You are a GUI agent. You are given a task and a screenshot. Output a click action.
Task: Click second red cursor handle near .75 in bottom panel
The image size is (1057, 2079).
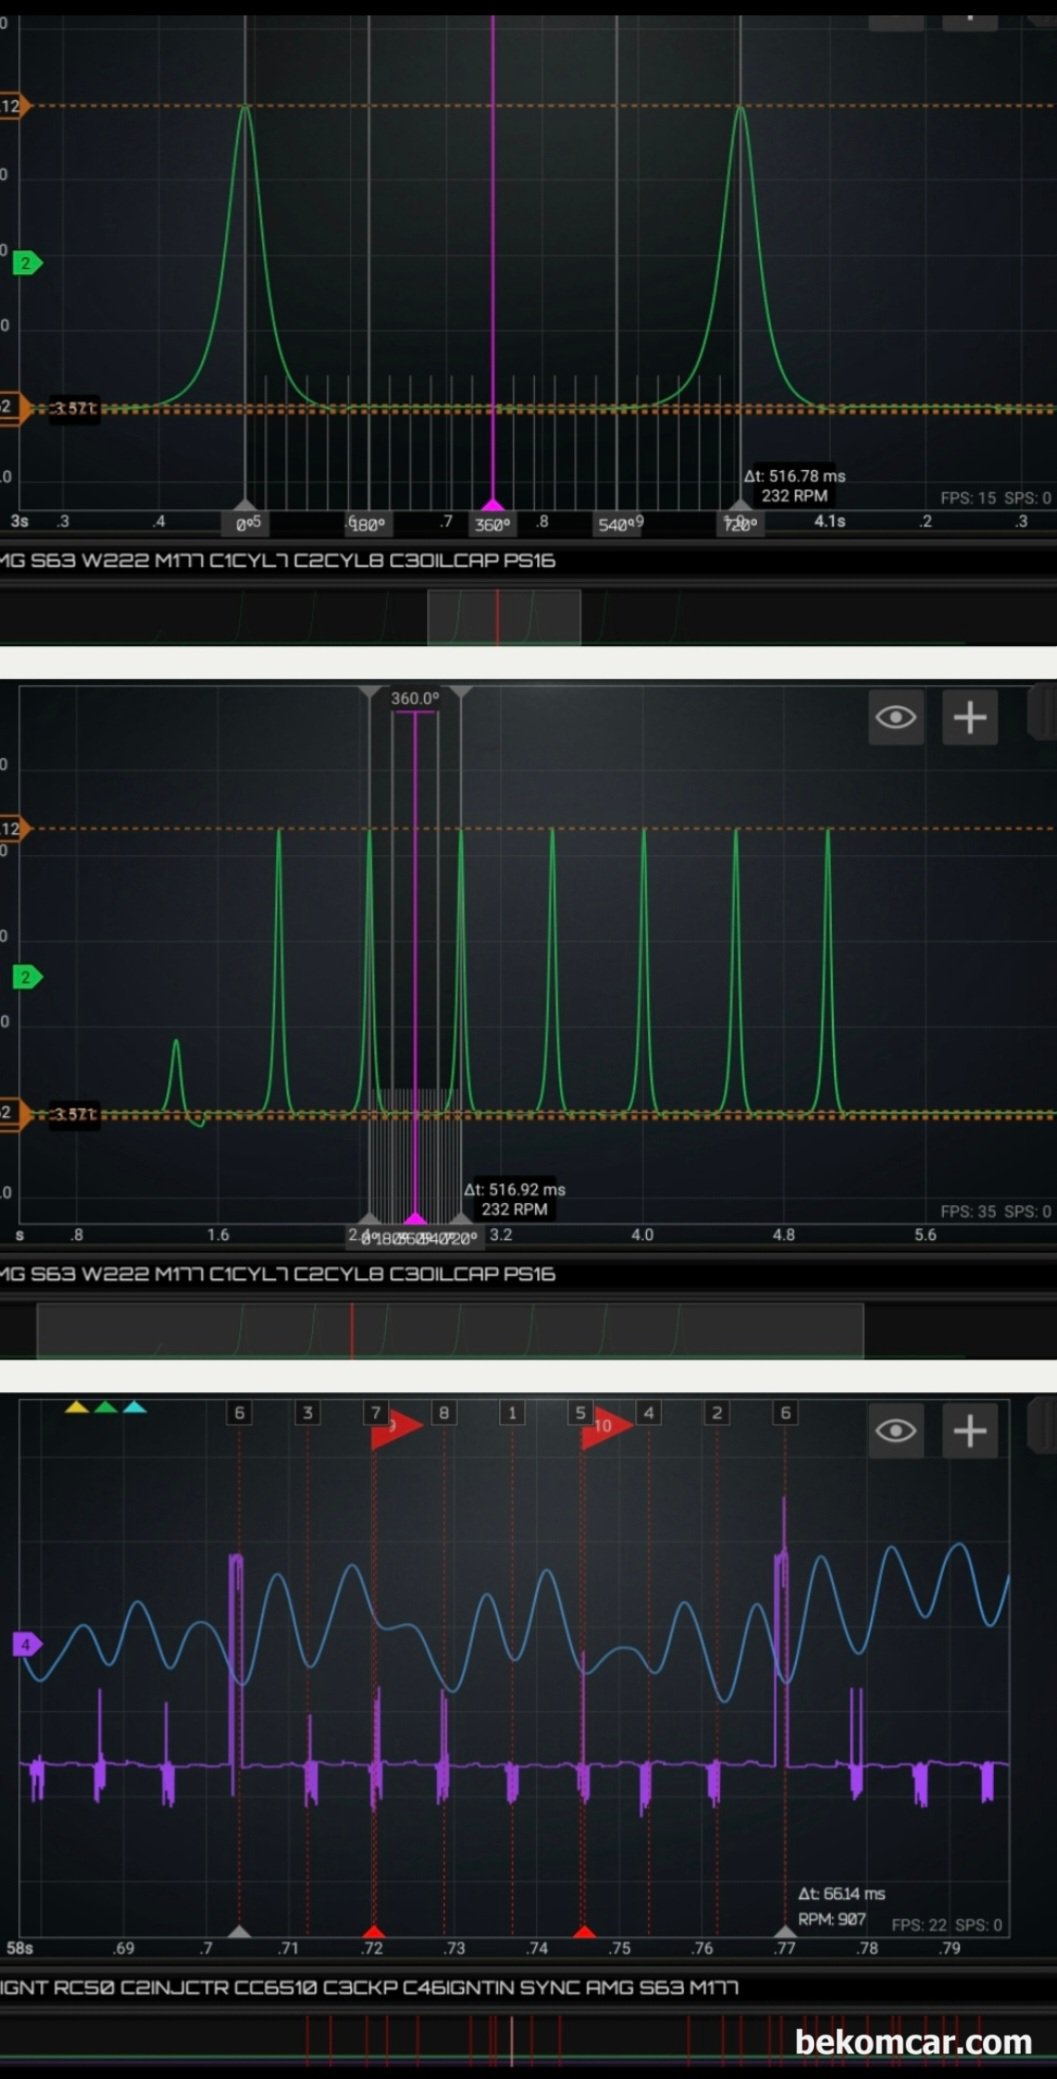585,1931
